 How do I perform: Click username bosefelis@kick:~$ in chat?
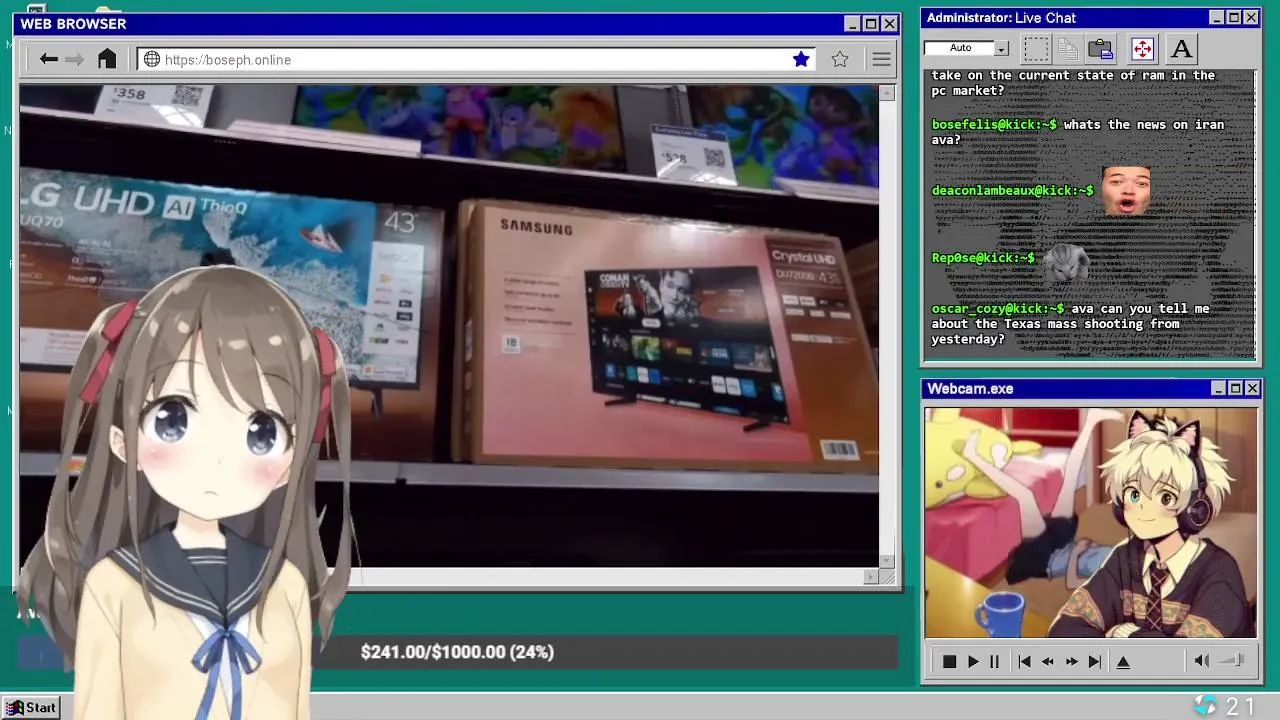coord(994,125)
